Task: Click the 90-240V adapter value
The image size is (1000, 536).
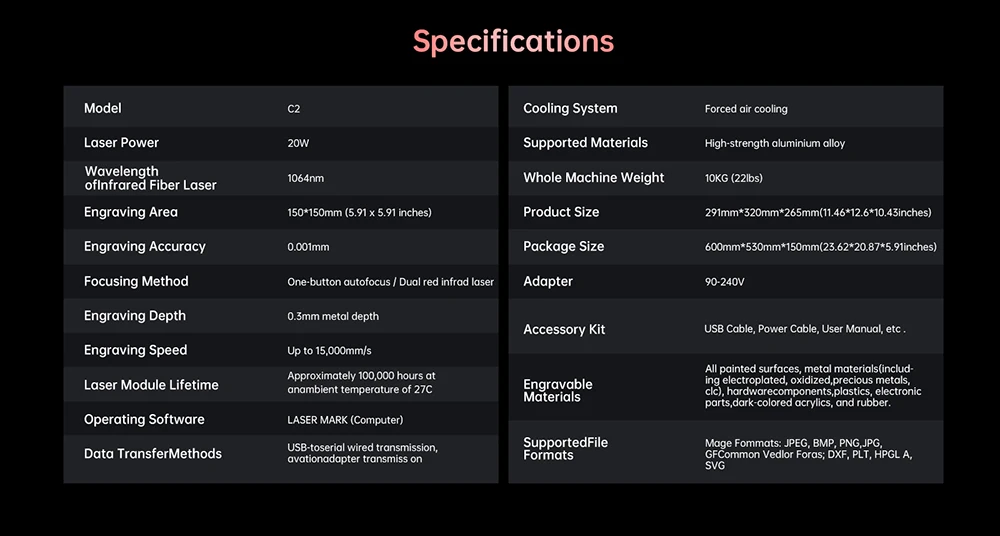Action: coord(725,282)
